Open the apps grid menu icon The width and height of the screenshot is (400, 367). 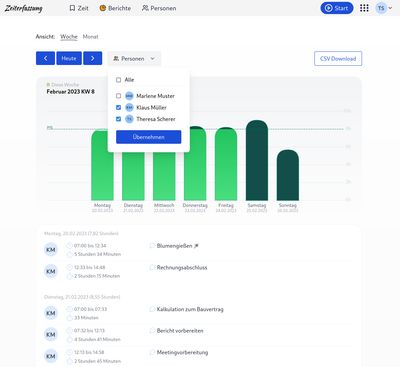tap(364, 8)
